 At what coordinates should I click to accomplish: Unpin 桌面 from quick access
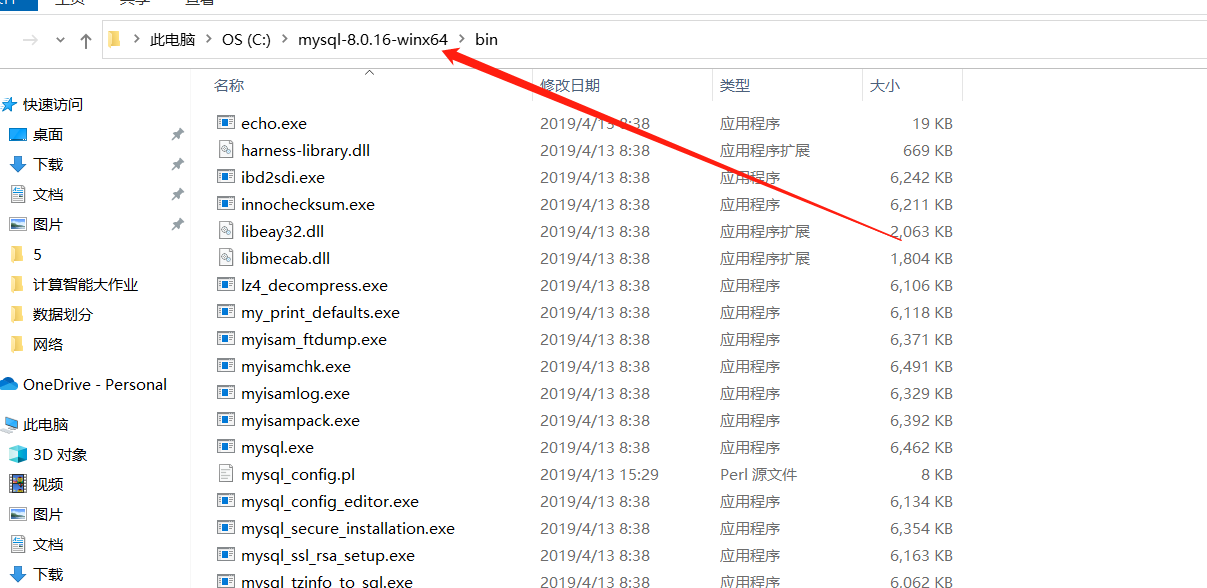(178, 134)
